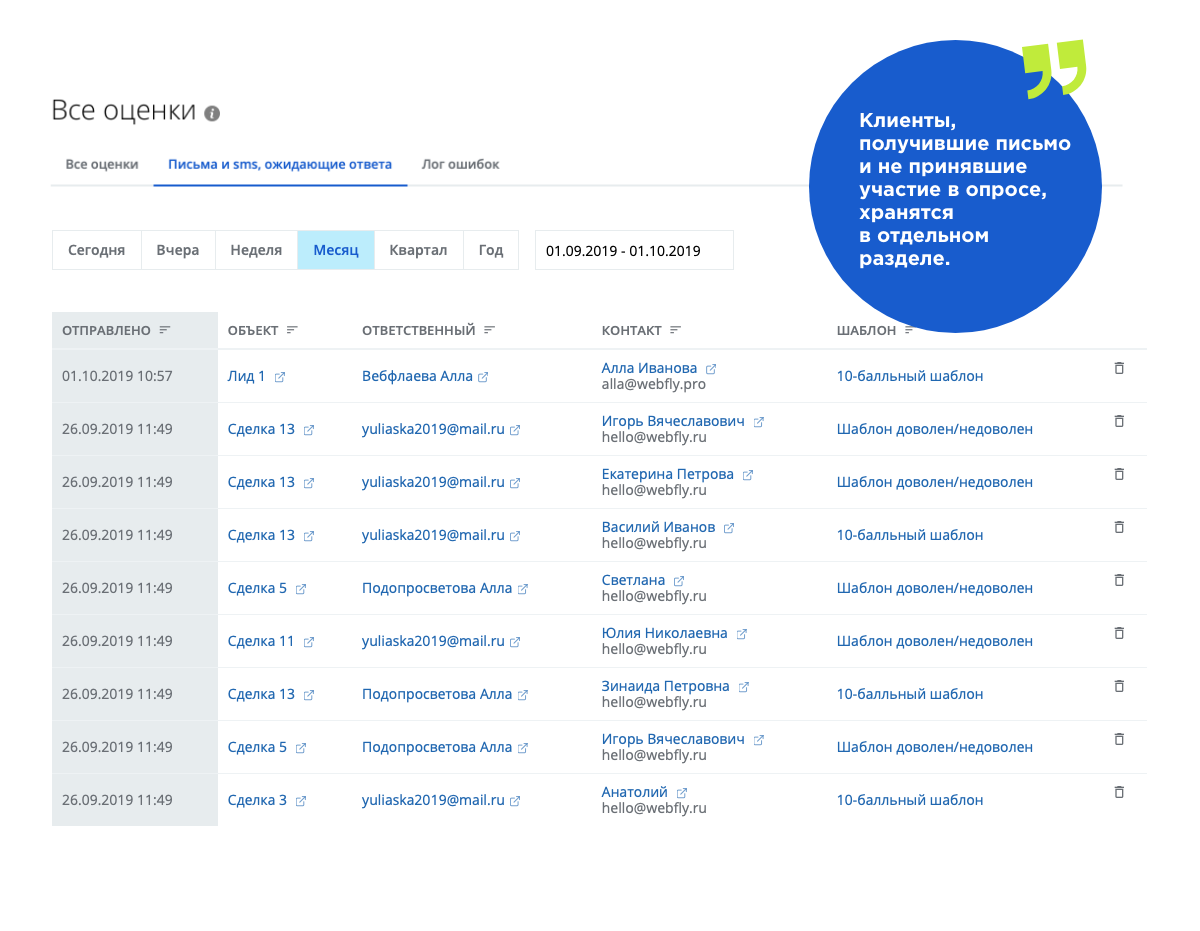Remove the Светлана row using trash icon

[x=1119, y=580]
